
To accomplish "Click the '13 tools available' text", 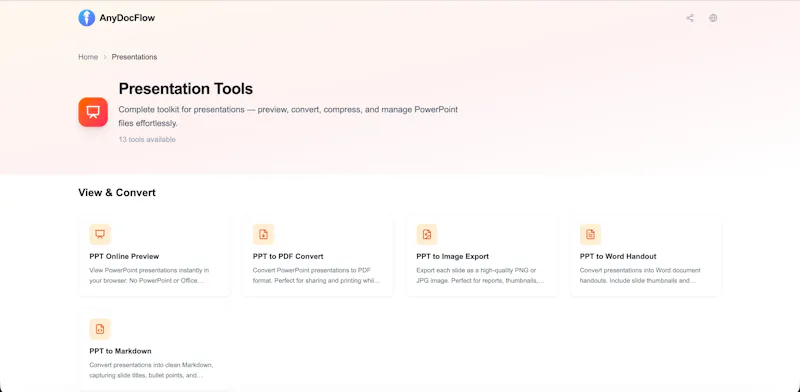I will (147, 139).
